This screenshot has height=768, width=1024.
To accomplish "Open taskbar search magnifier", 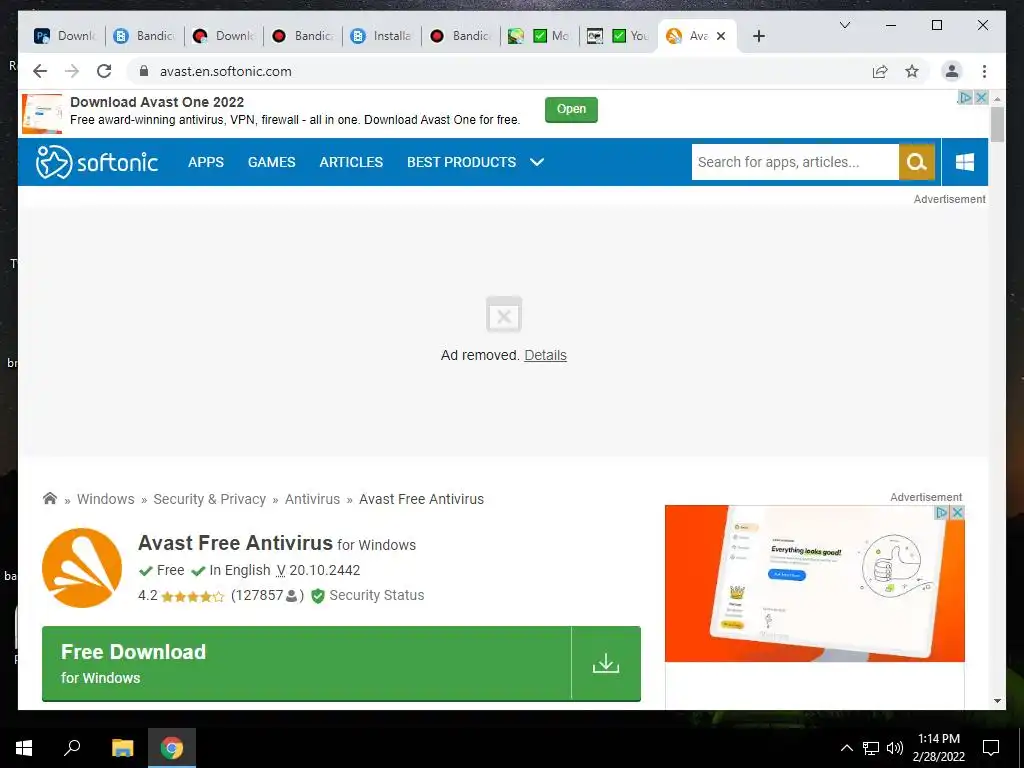I will [x=72, y=748].
